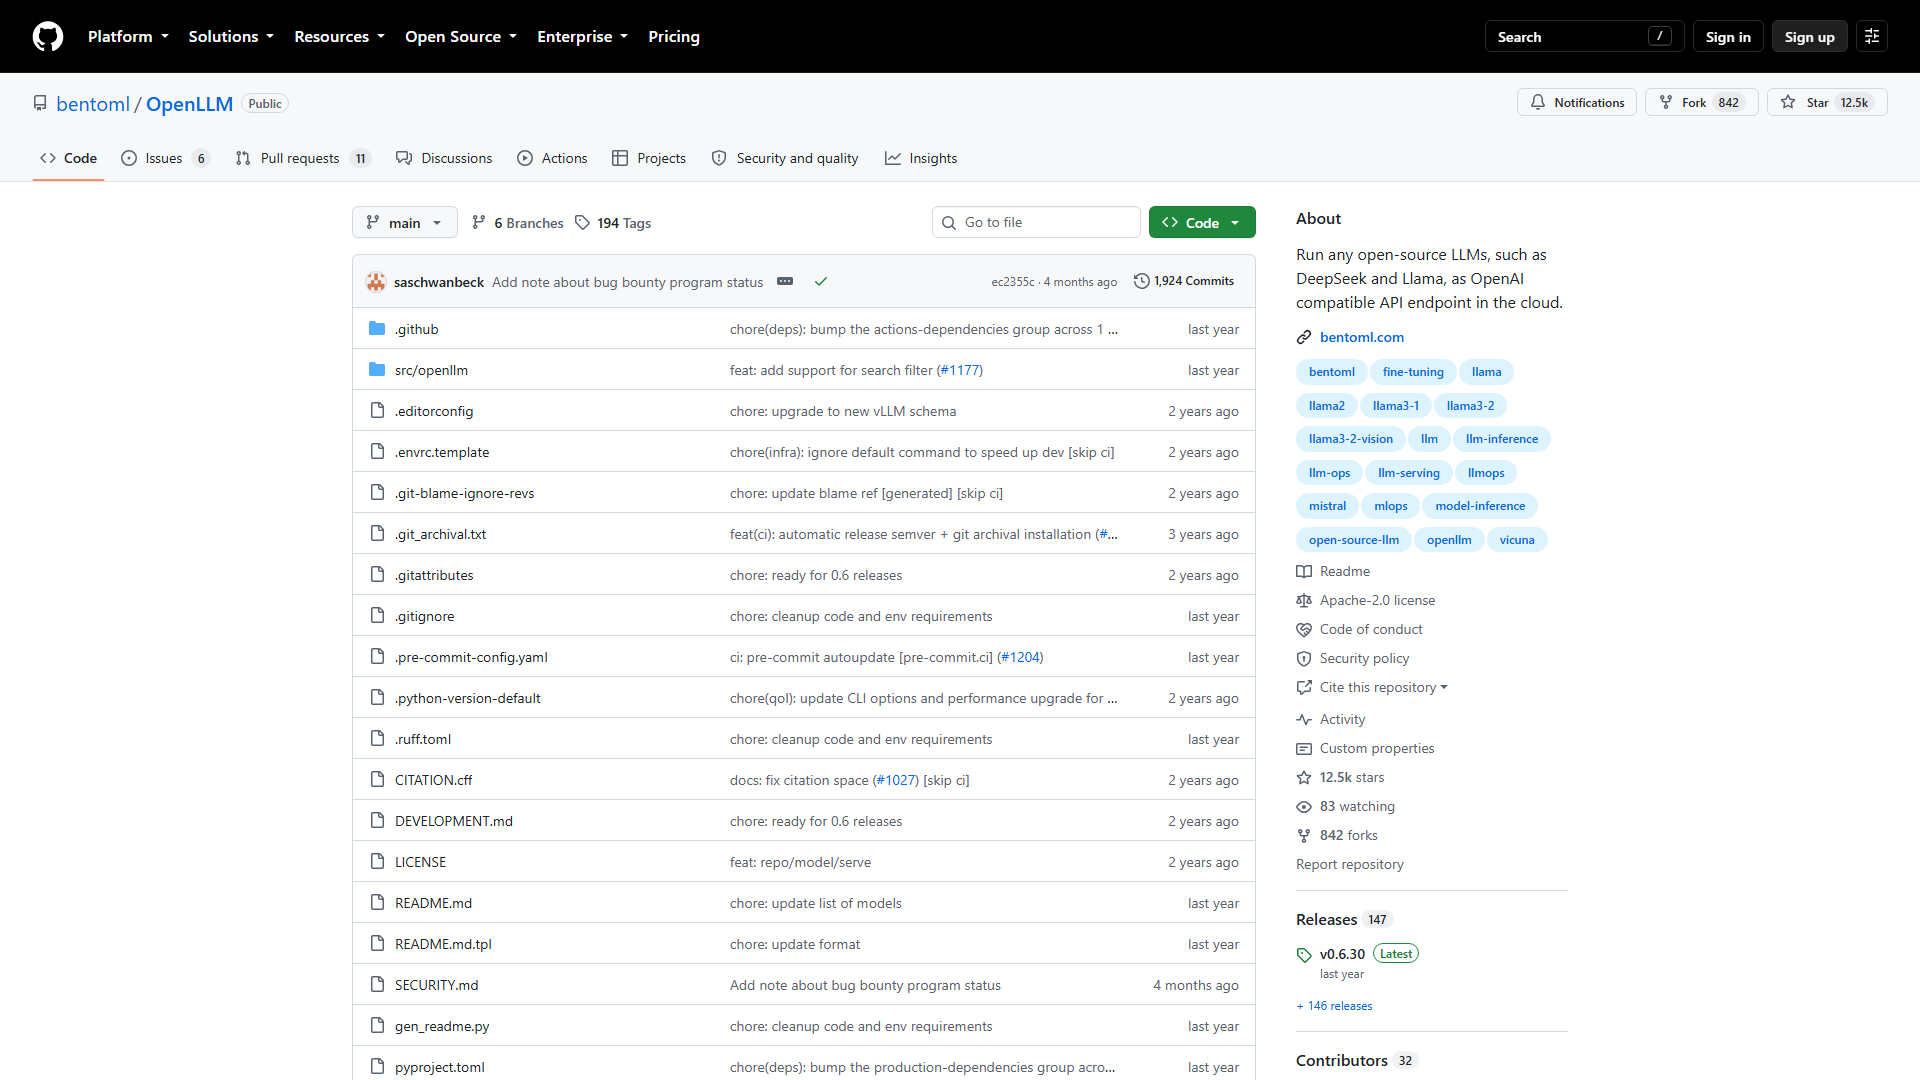Open the README.md file
This screenshot has height=1080, width=1920.
(433, 903)
